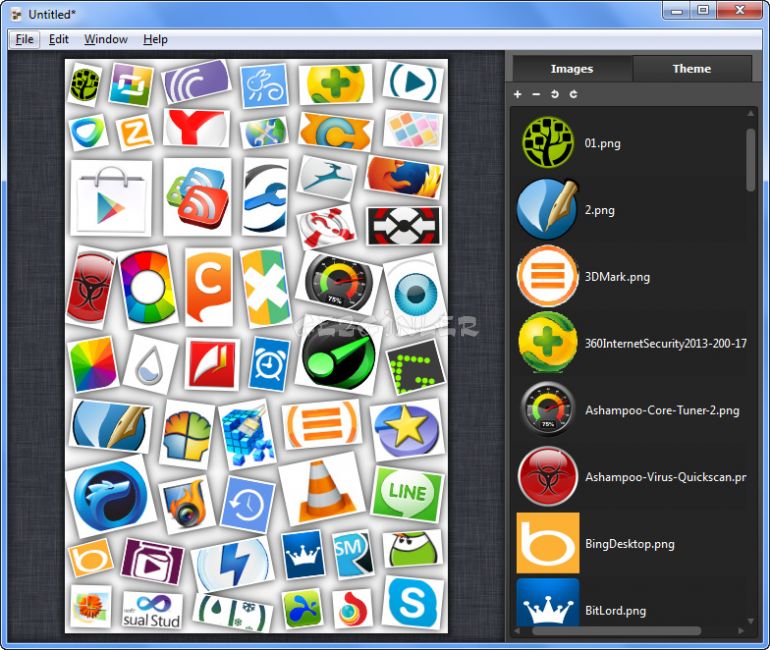The width and height of the screenshot is (770, 650).
Task: Click the VLC traffic cone image in collage
Action: (323, 491)
